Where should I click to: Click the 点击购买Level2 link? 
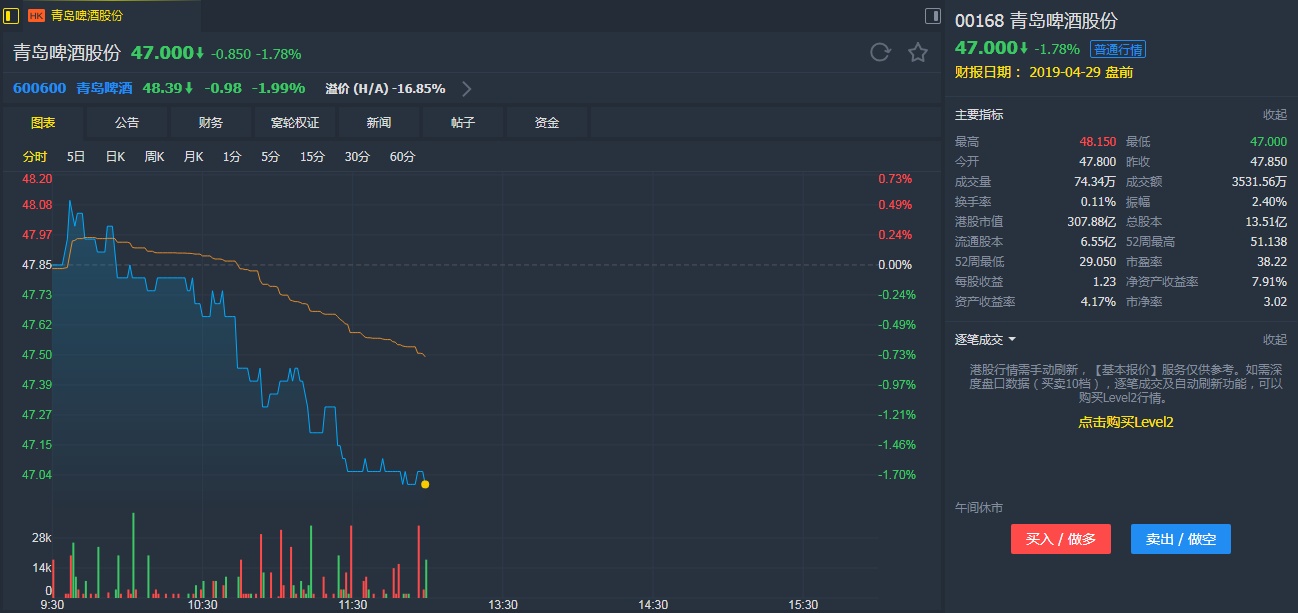pyautogui.click(x=1125, y=422)
